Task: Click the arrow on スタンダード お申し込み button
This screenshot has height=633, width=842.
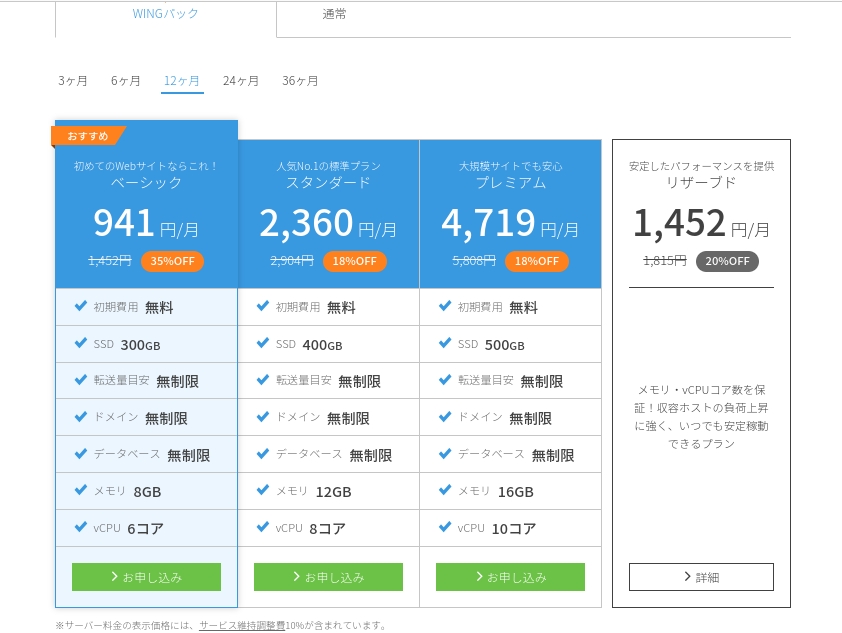Action: click(299, 577)
